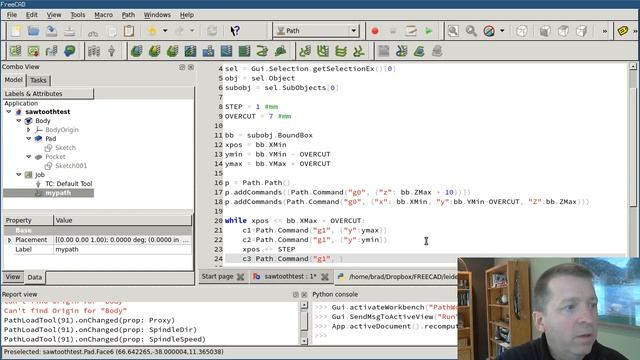
Task: Undock the Combo View panel
Action: [182, 67]
